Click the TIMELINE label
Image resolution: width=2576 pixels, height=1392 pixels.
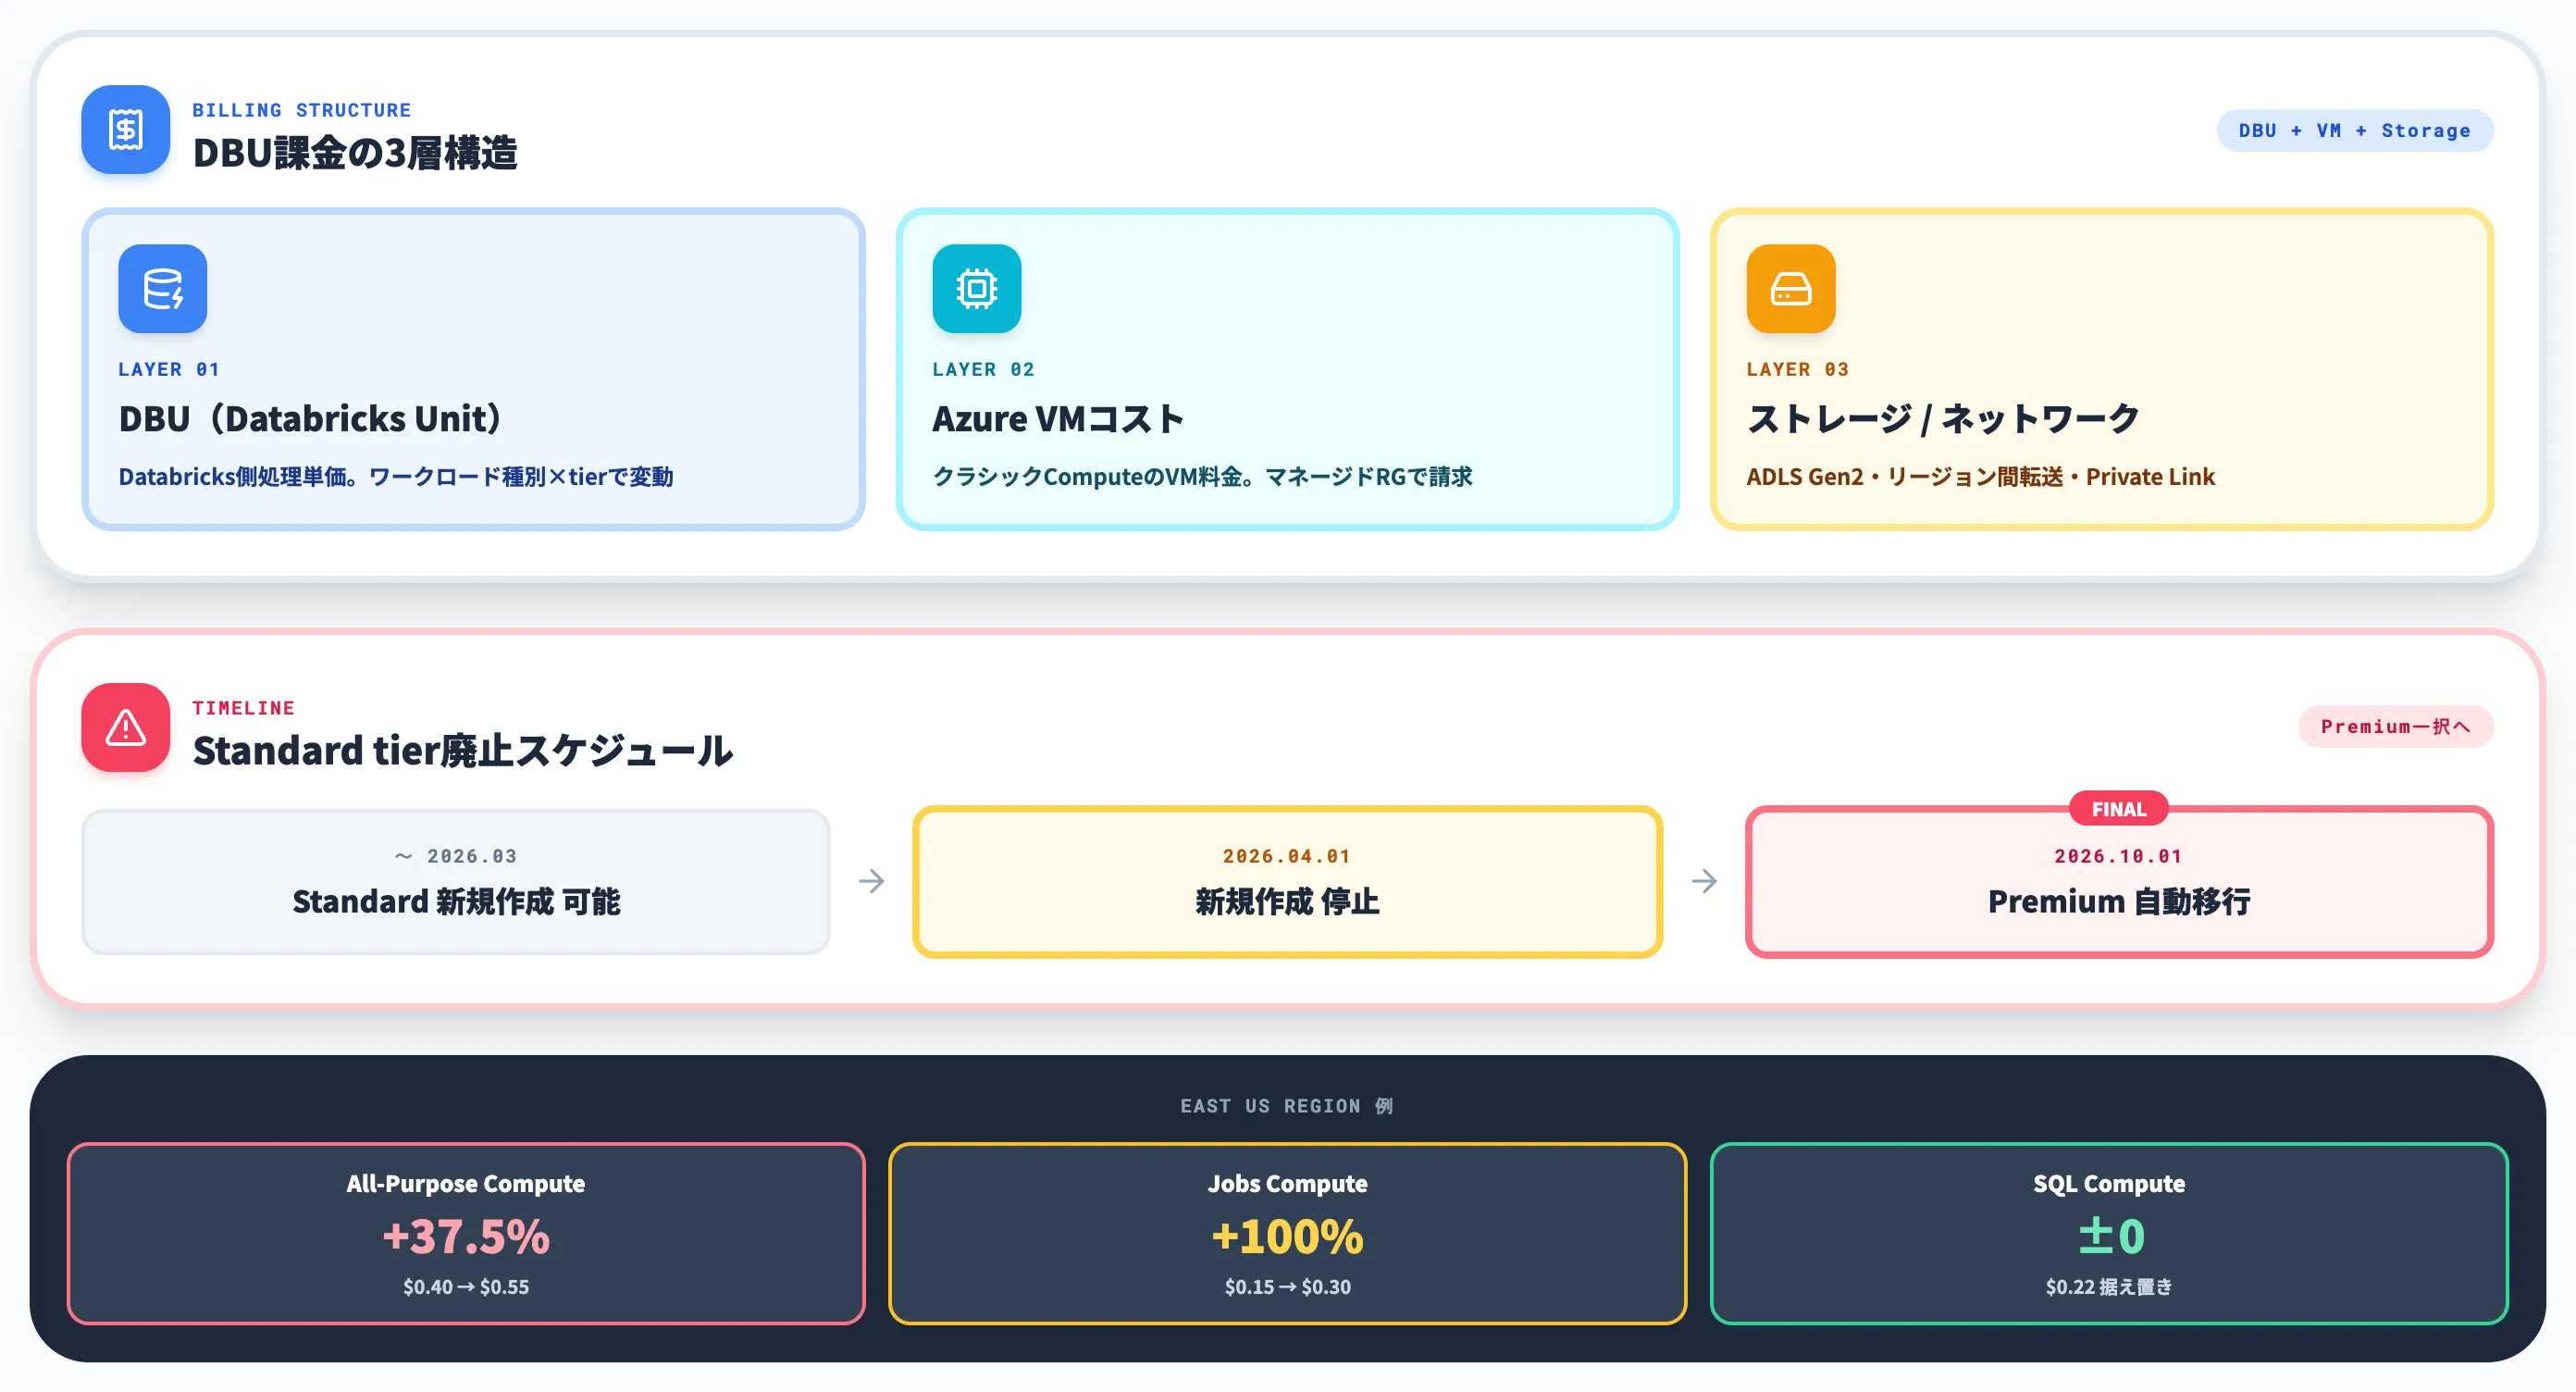coord(244,708)
